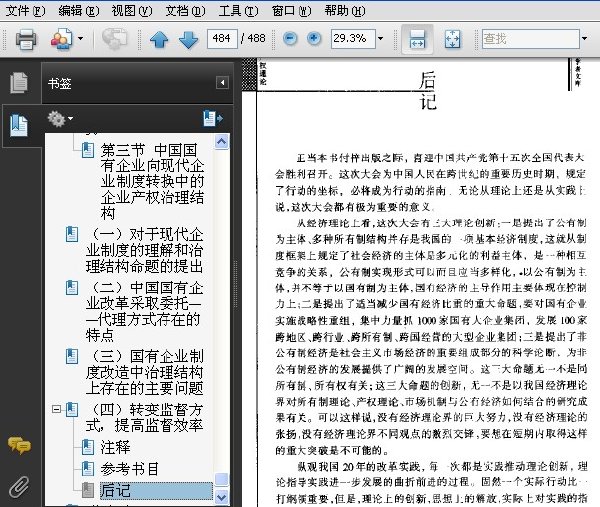Click the fit one full page icon
Screen dimensions: 600x507
(x=453, y=39)
